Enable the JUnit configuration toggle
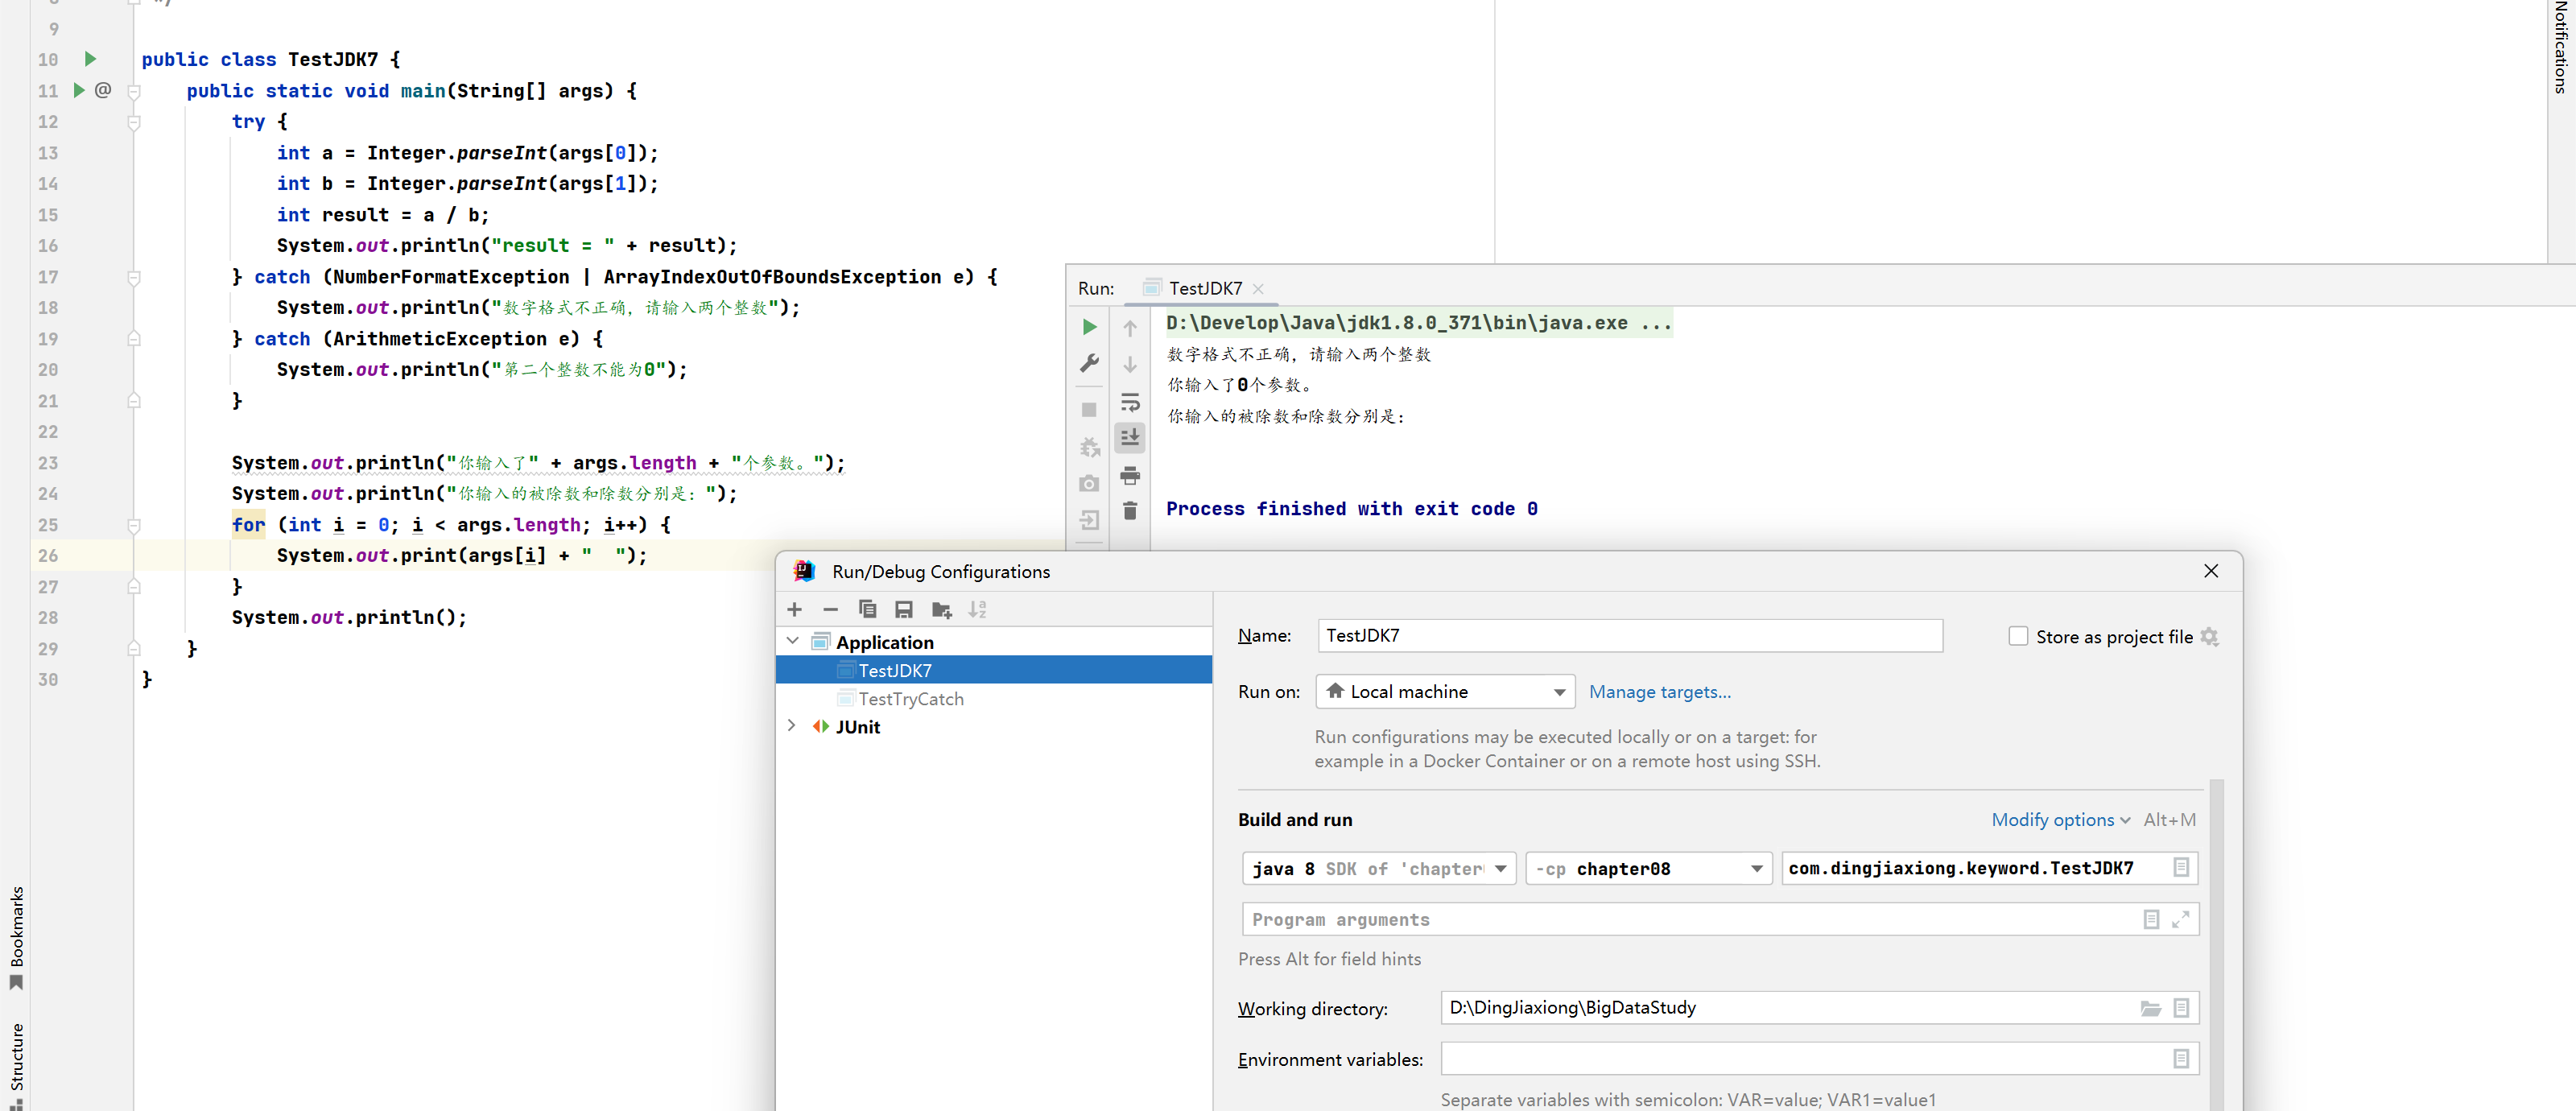 794,726
